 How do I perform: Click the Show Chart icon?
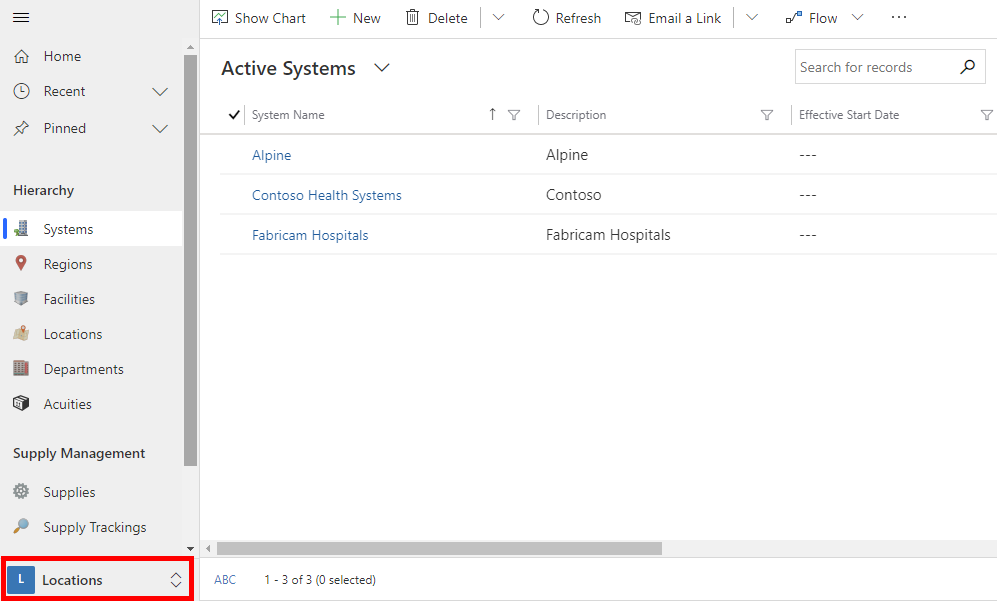(x=219, y=18)
